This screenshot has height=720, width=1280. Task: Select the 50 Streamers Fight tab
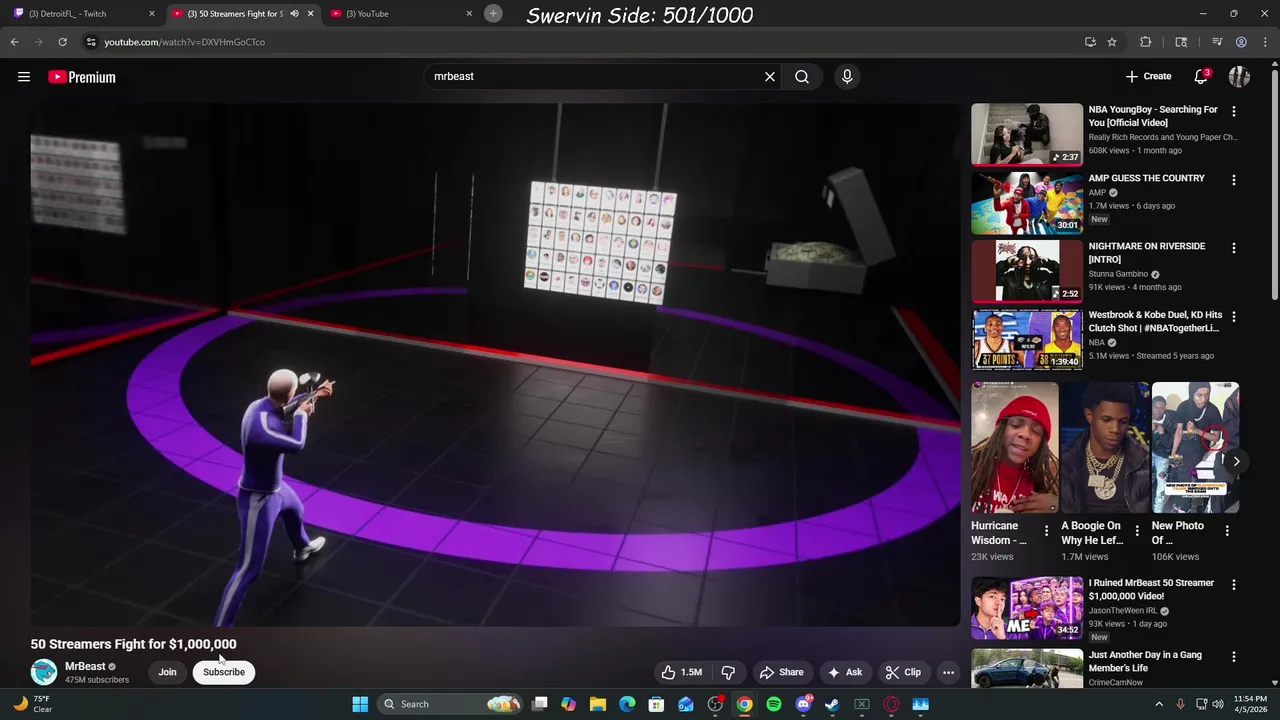[234, 14]
